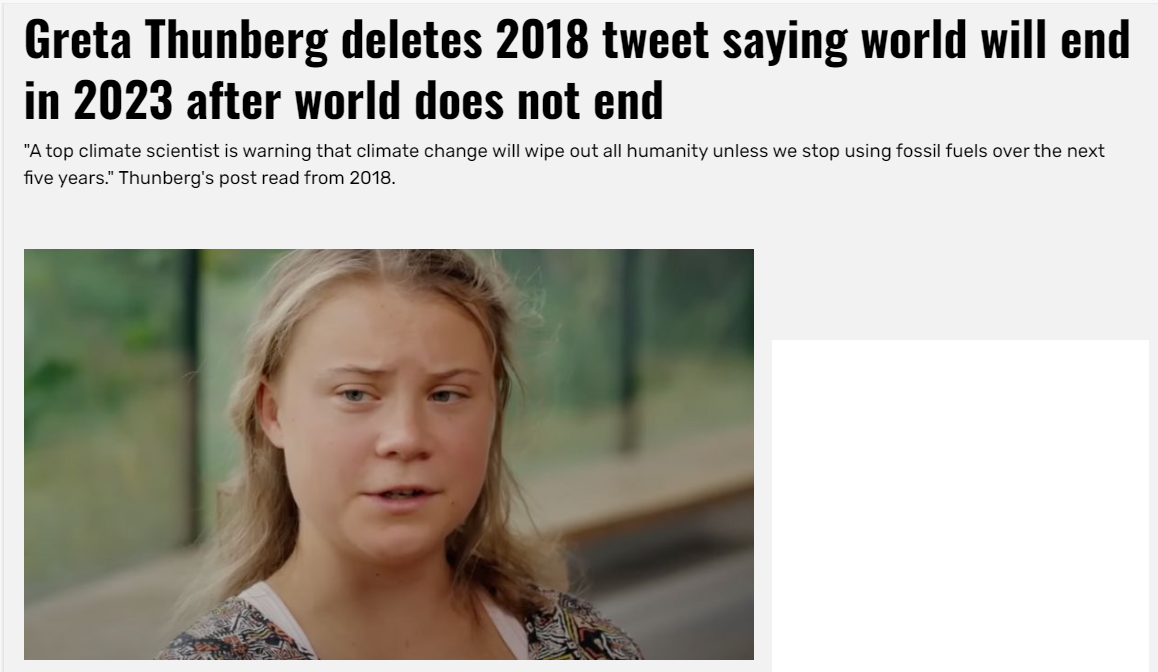Click "2023" in the headline's second line
The image size is (1158, 672).
[x=123, y=101]
